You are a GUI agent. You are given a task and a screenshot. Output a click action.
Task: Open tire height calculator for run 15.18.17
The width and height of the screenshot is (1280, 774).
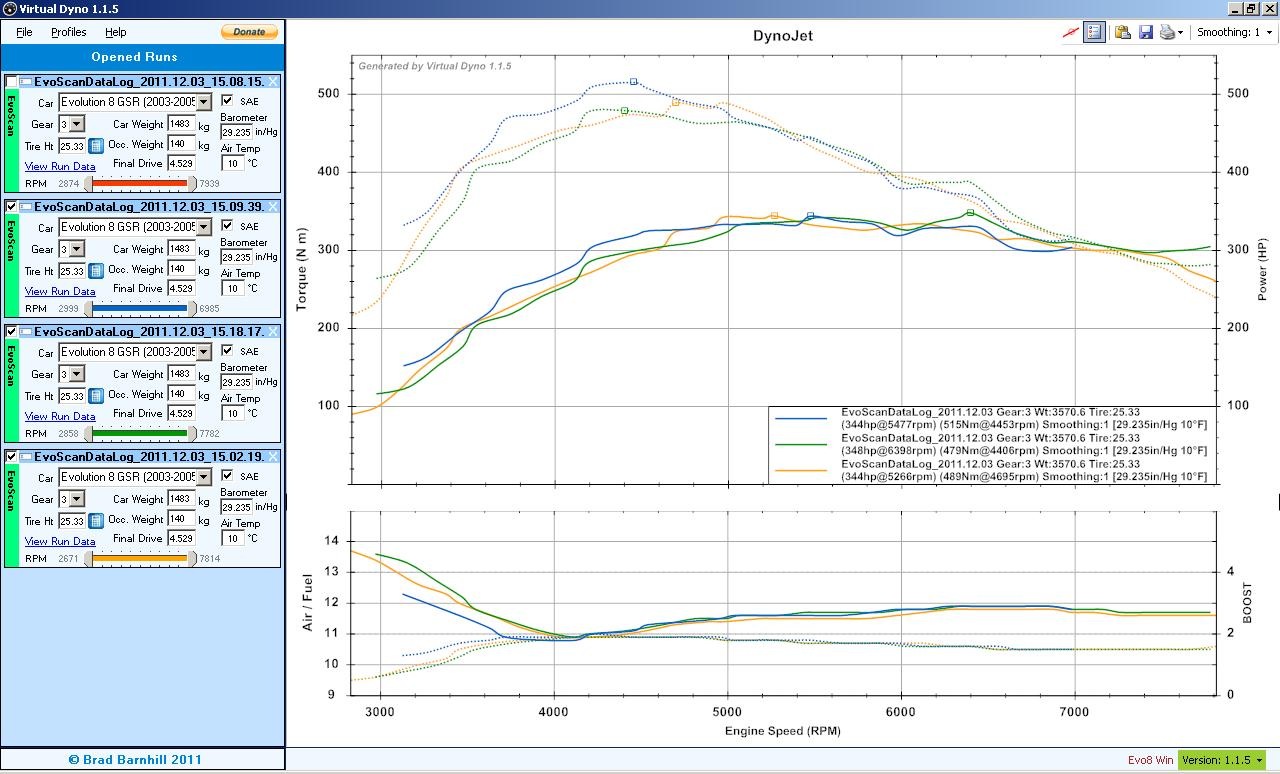96,396
